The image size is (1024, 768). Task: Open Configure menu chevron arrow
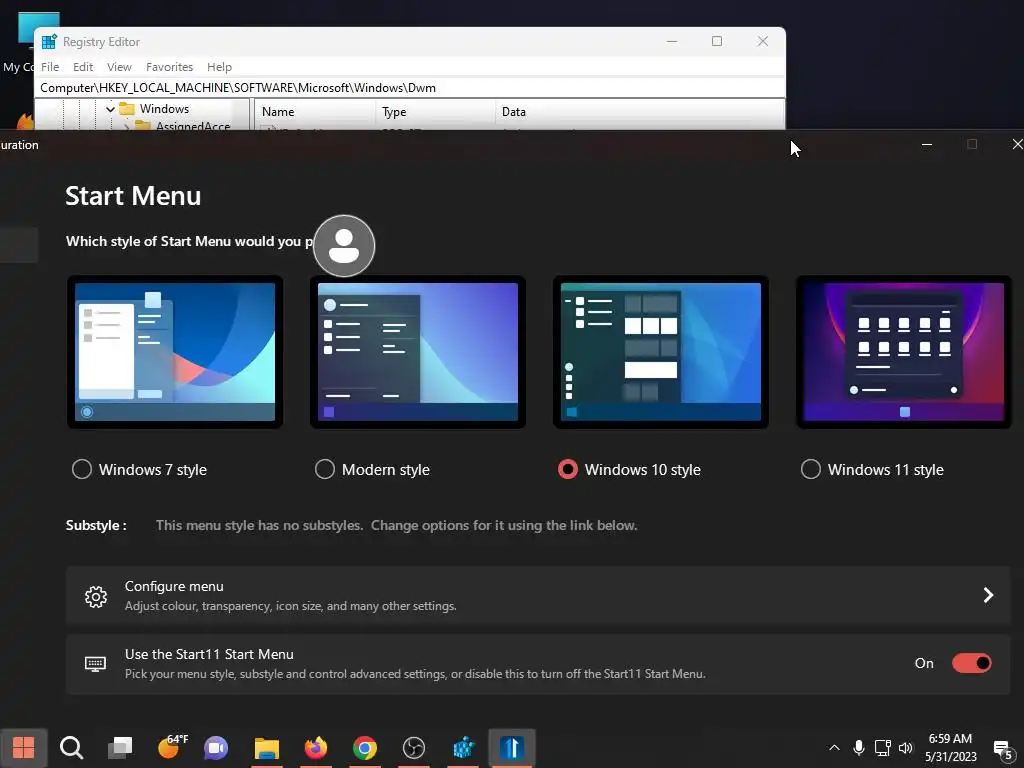tap(988, 594)
